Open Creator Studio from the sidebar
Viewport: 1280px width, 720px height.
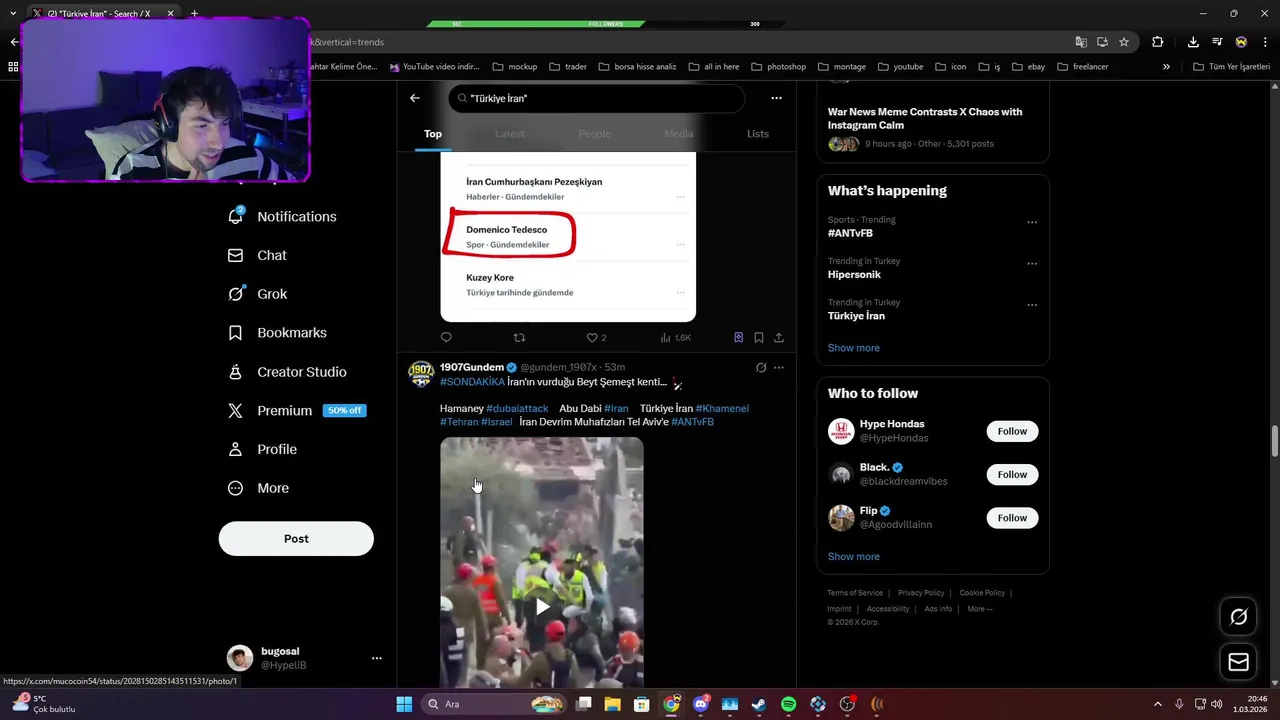pos(288,372)
